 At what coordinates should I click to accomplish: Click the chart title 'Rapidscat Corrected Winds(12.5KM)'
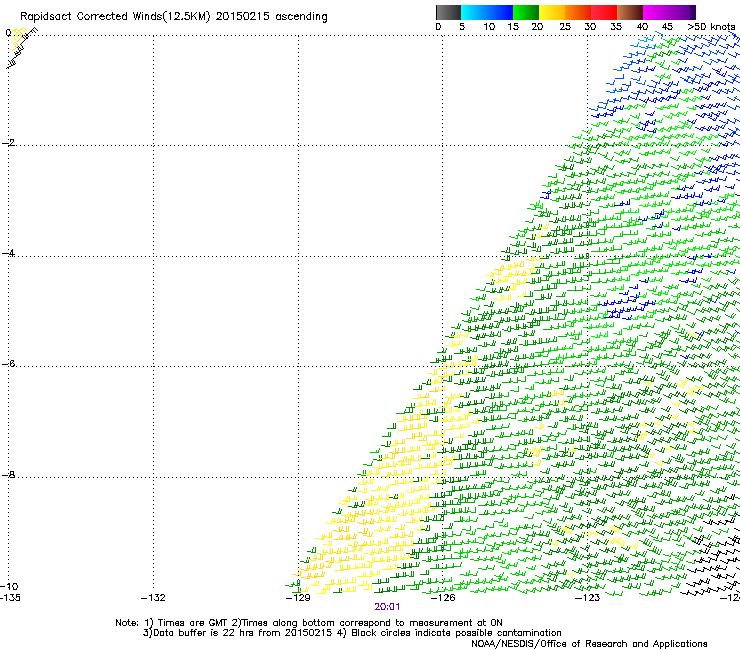(115, 16)
